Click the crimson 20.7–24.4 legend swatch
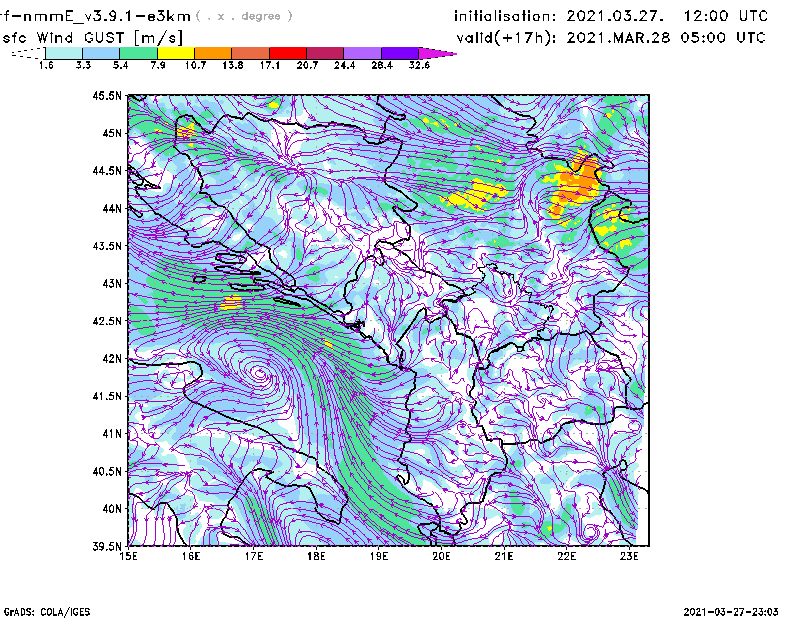The image size is (800, 618). [x=325, y=53]
